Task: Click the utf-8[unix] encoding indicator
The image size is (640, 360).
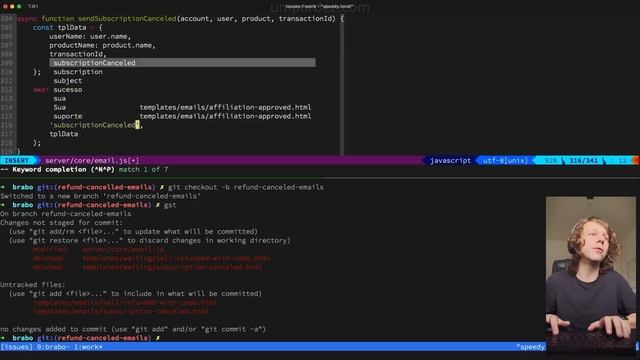Action: click(x=505, y=160)
